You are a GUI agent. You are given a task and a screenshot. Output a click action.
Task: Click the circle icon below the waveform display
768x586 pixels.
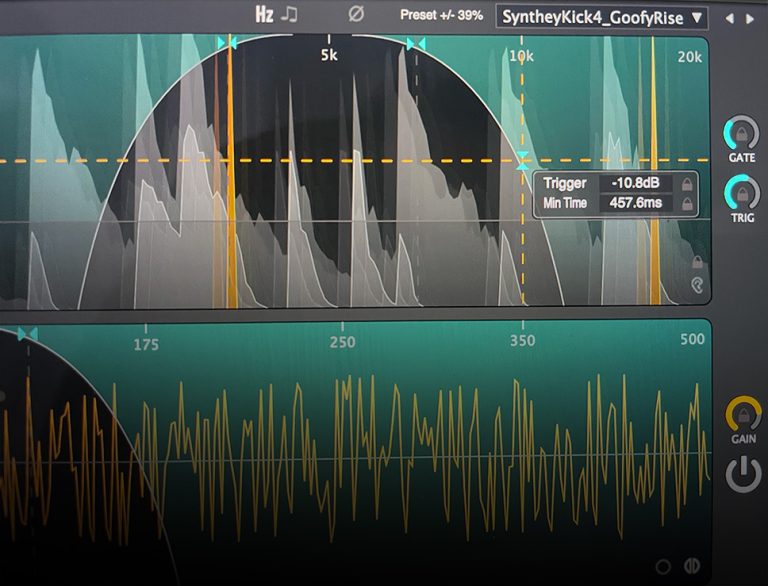pyautogui.click(x=664, y=566)
